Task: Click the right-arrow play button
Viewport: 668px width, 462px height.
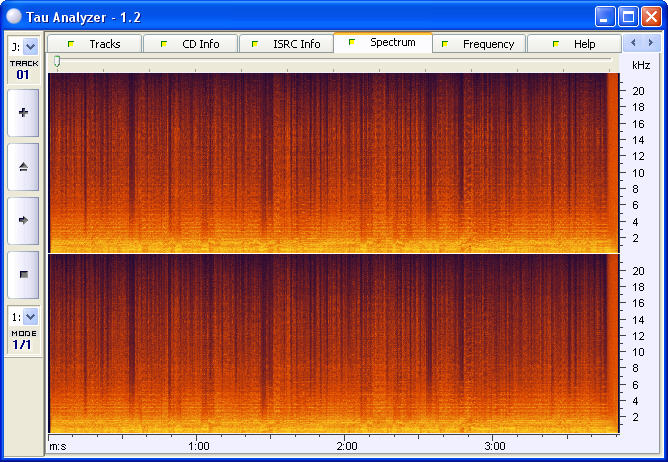Action: coord(23,219)
